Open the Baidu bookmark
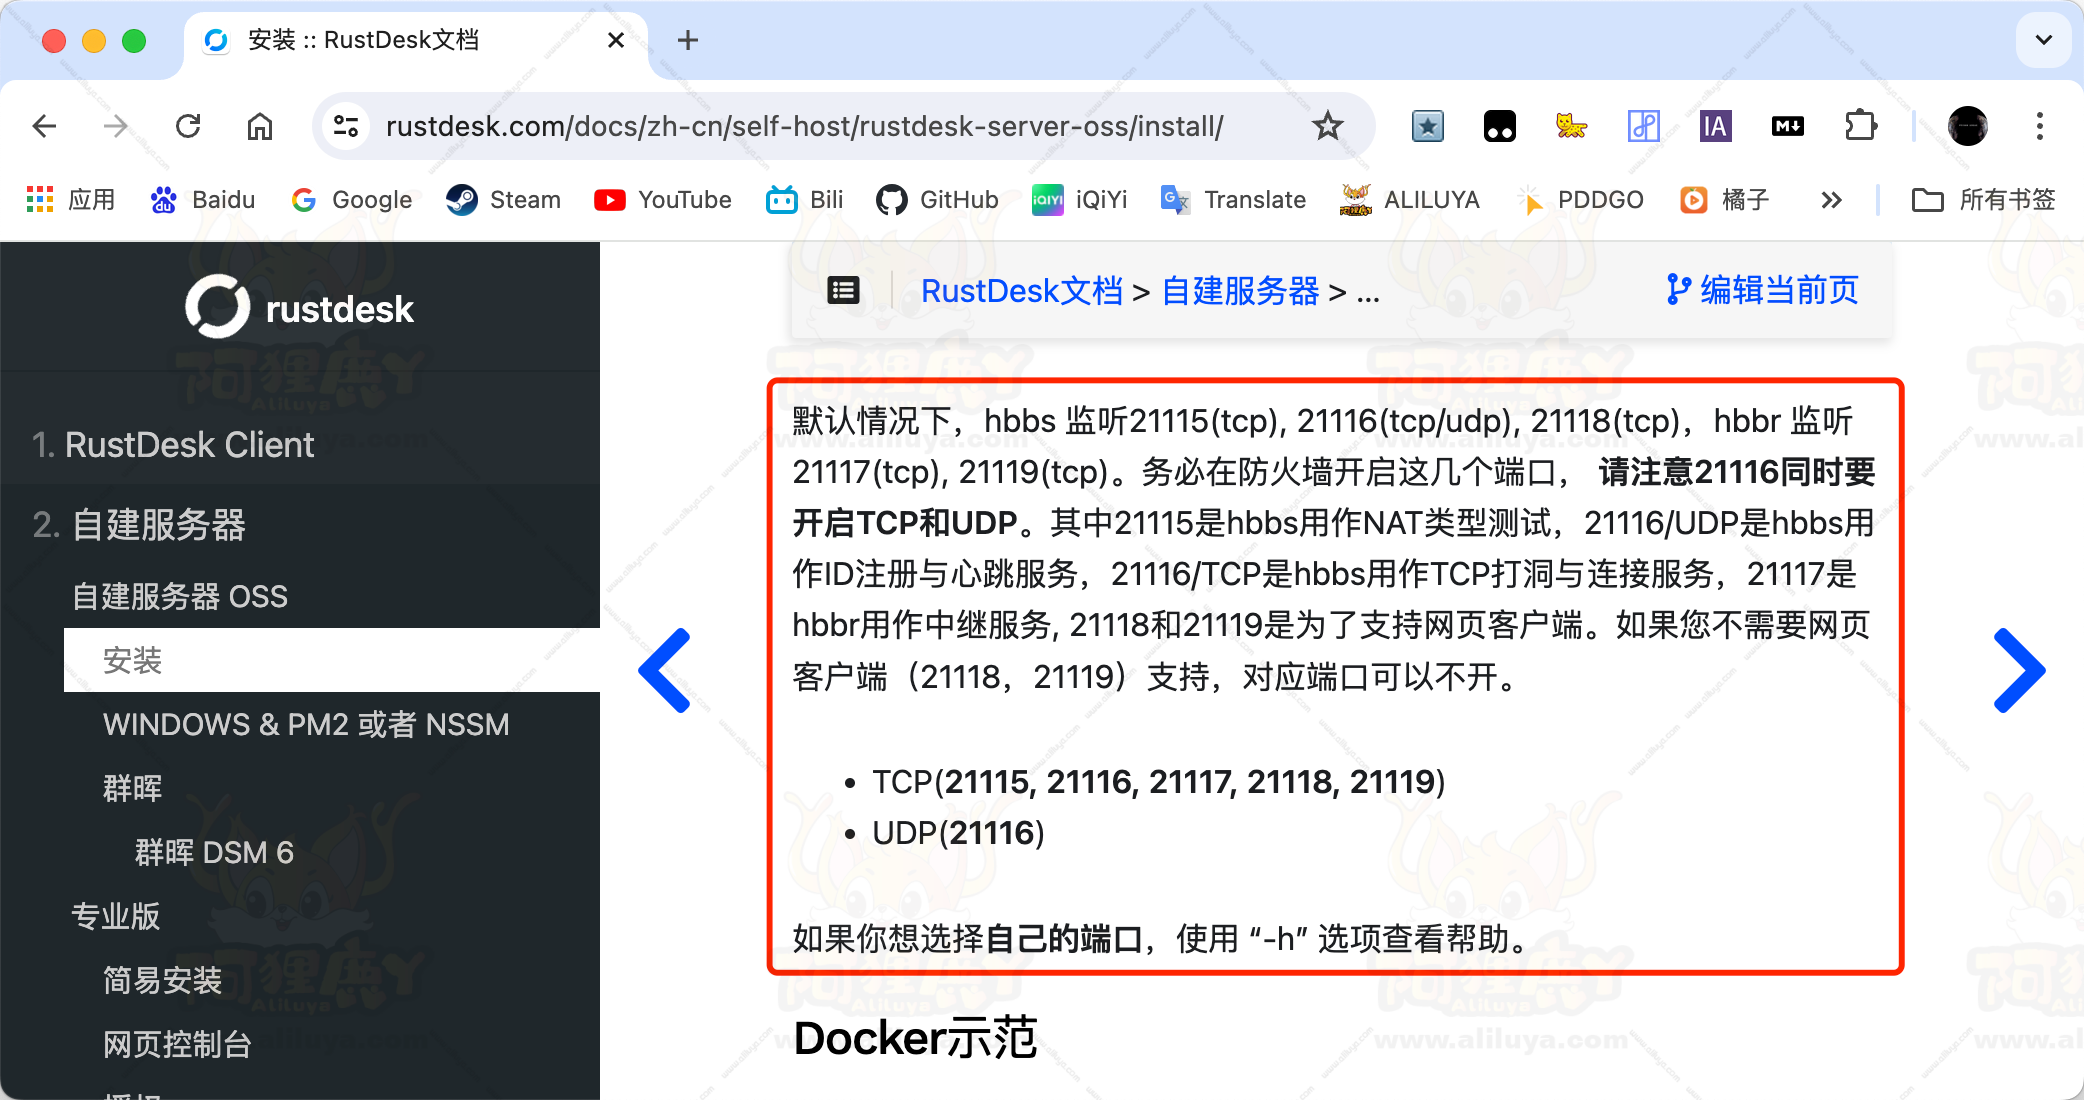The height and width of the screenshot is (1100, 2084). (203, 200)
